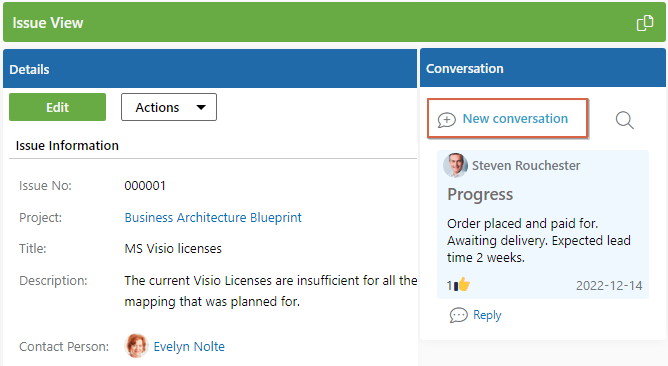Click the like count 1
Image resolution: width=668 pixels, height=366 pixels.
click(x=449, y=285)
